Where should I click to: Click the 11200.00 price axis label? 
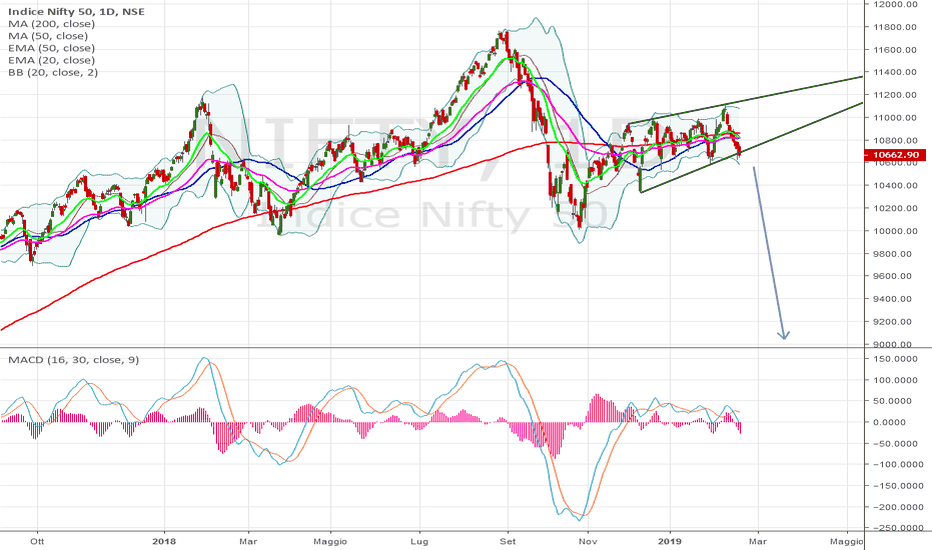(895, 95)
